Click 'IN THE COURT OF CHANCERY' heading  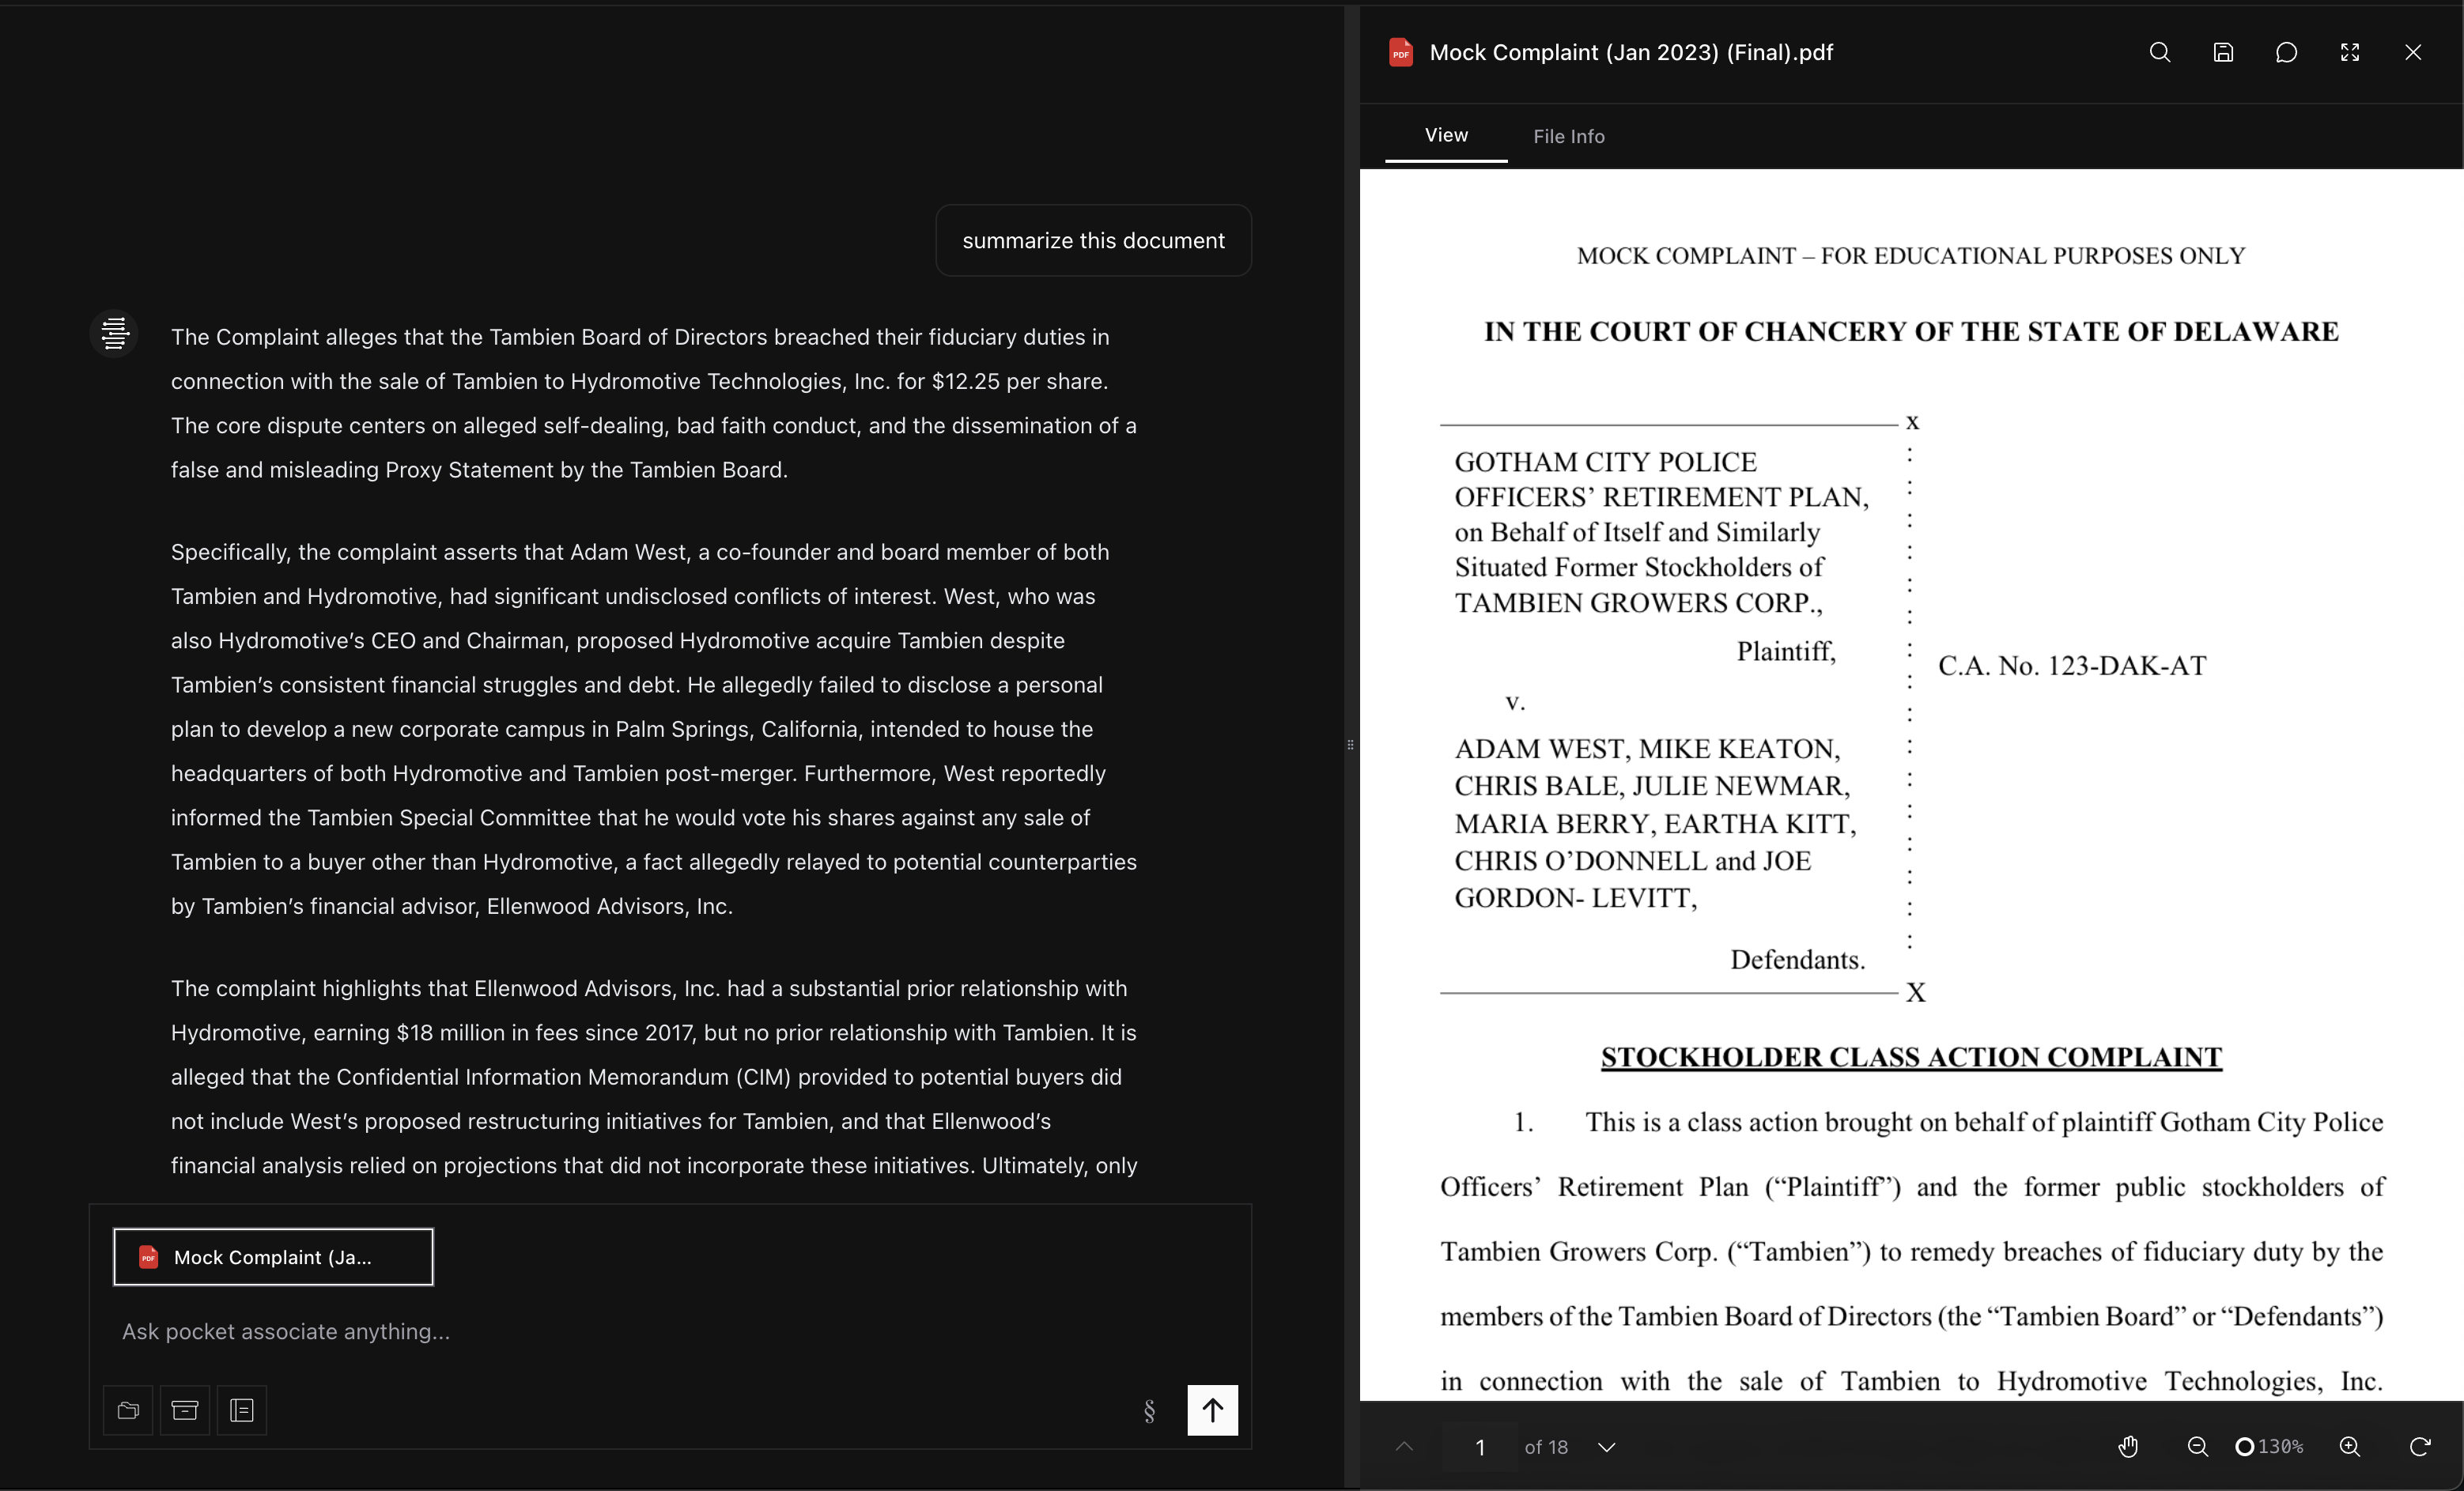[1911, 331]
